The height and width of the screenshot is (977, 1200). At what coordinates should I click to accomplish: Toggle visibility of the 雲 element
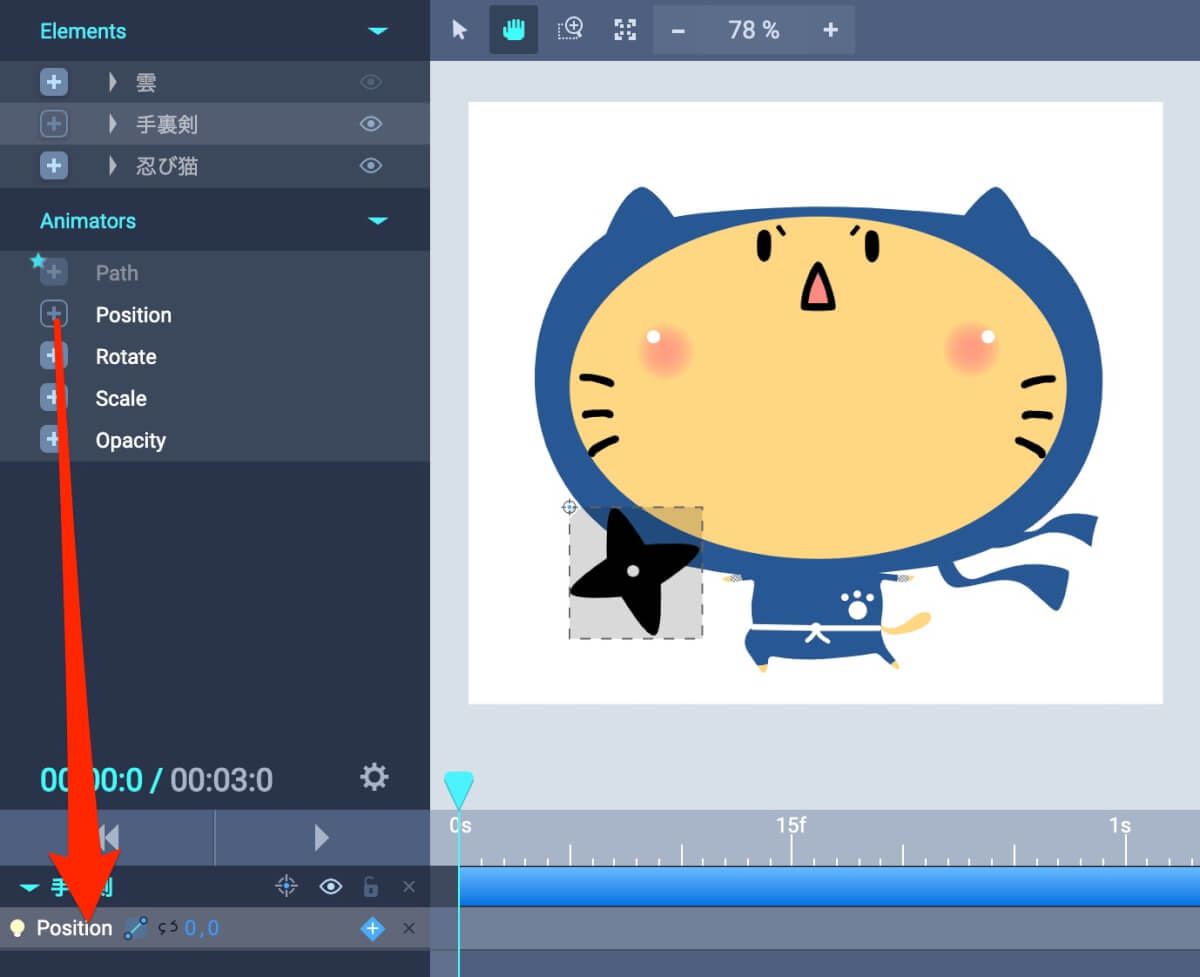click(x=371, y=82)
